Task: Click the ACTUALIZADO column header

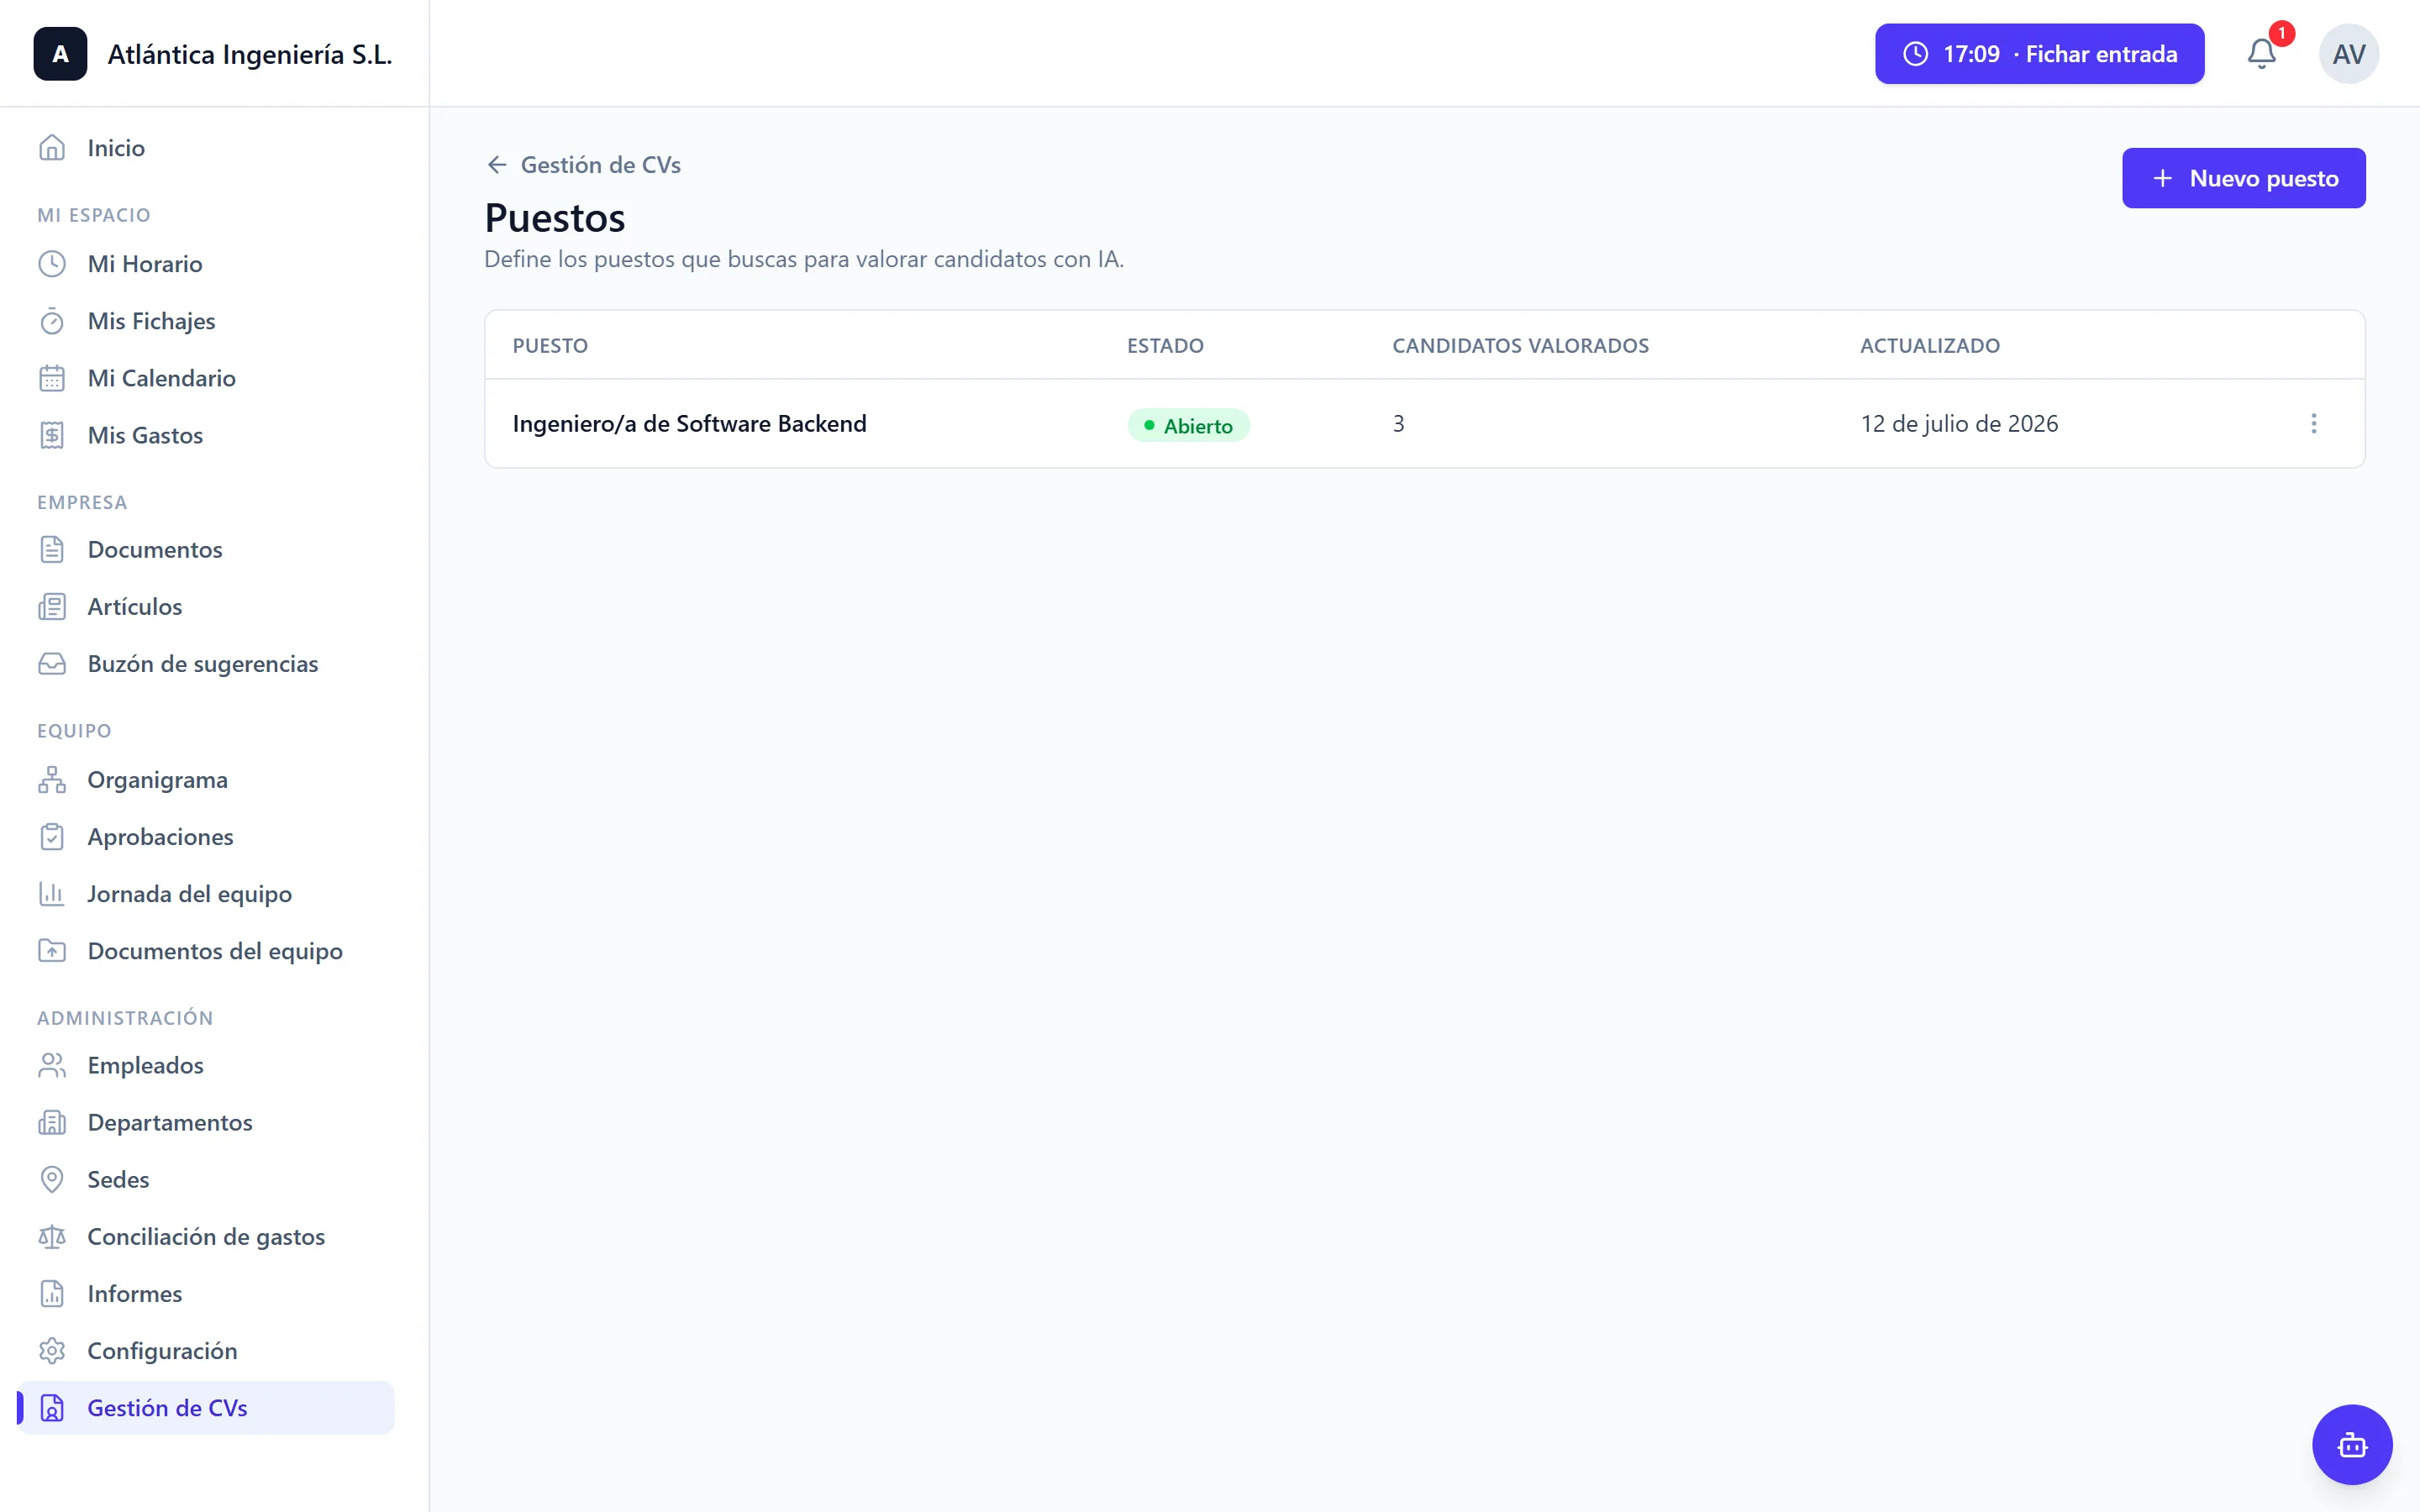Action: [x=1929, y=345]
